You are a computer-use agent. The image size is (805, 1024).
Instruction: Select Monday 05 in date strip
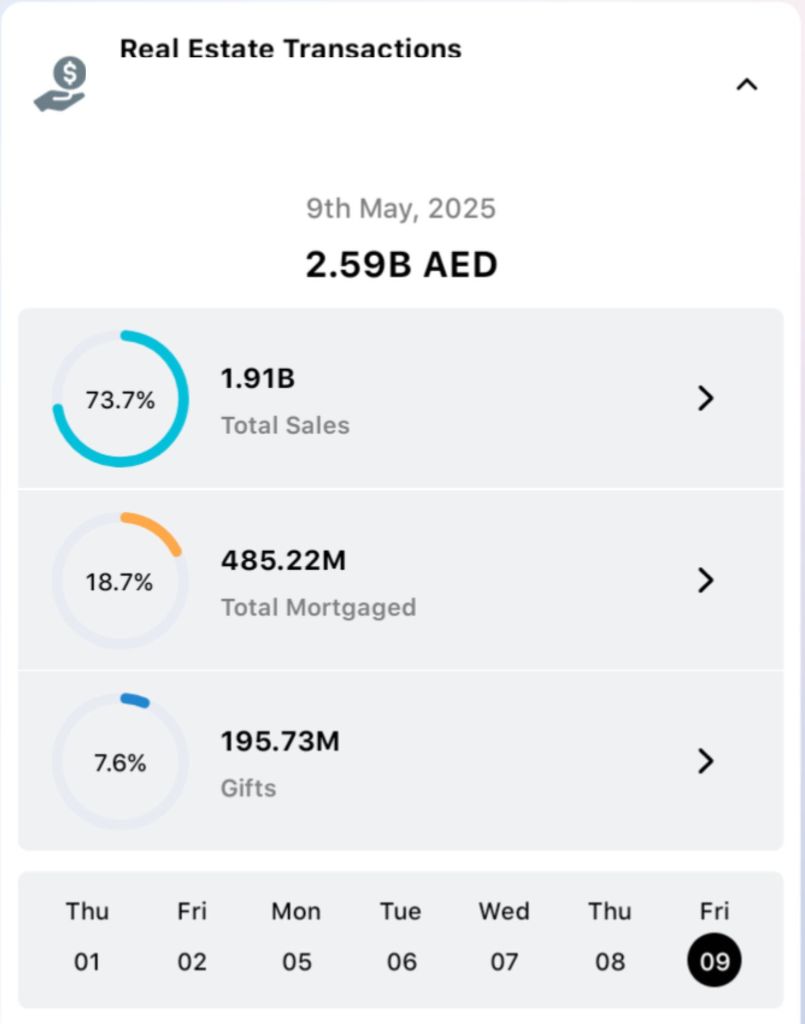(x=296, y=937)
